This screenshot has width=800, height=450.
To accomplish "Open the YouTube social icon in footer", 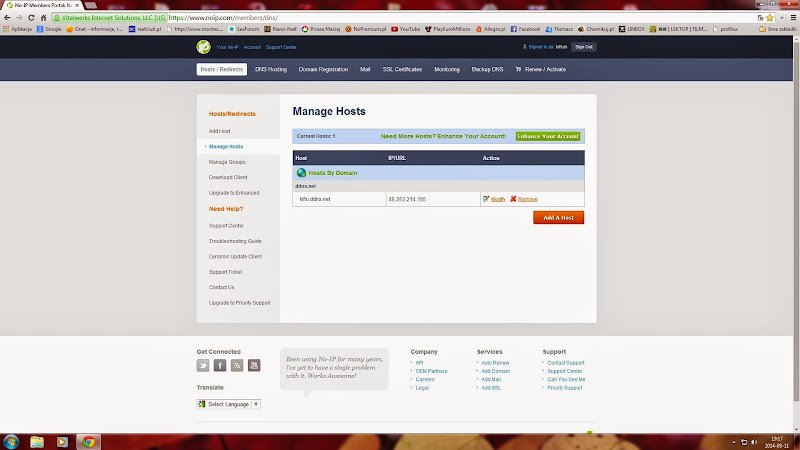I will coord(254,365).
